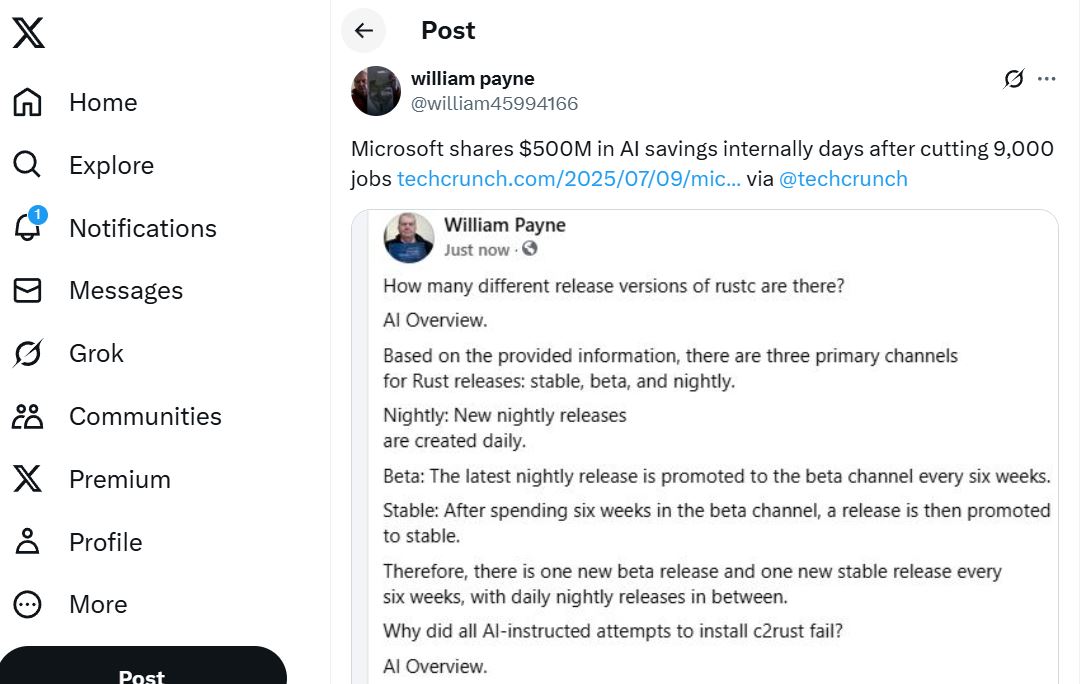The height and width of the screenshot is (684, 1088).
Task: Click the Premium X icon
Action: pyautogui.click(x=28, y=479)
